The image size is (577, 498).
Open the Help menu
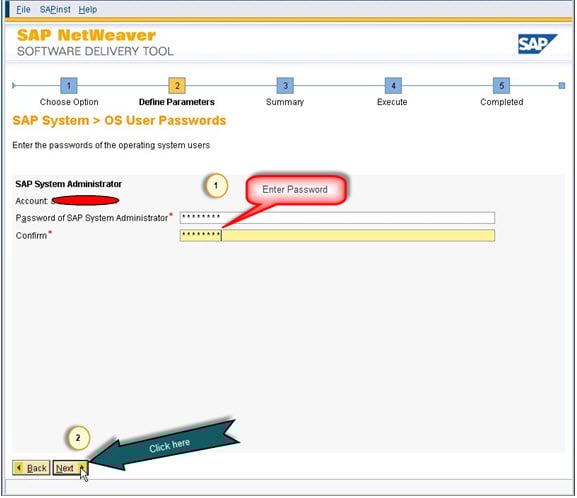pos(88,10)
